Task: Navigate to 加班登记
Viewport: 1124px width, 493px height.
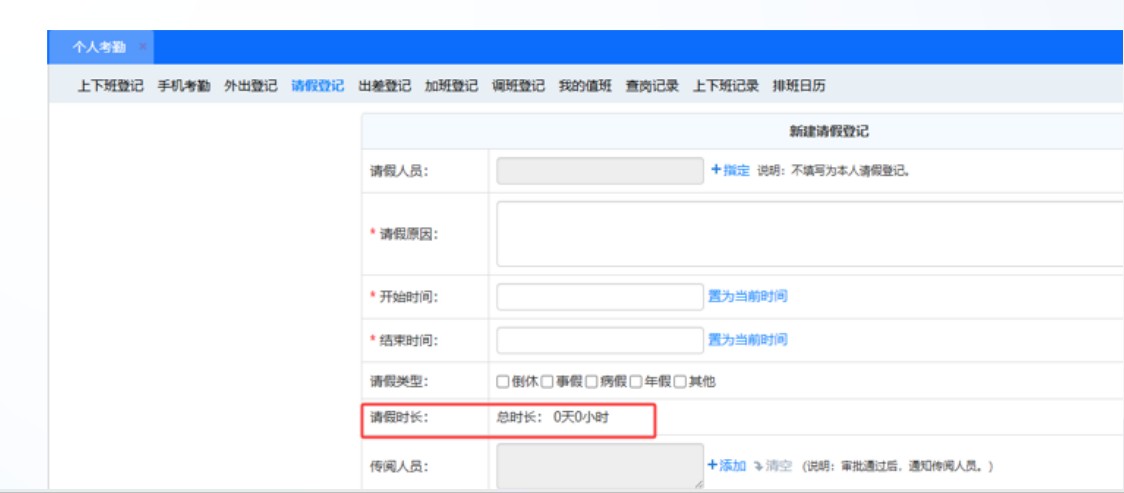Action: (451, 86)
